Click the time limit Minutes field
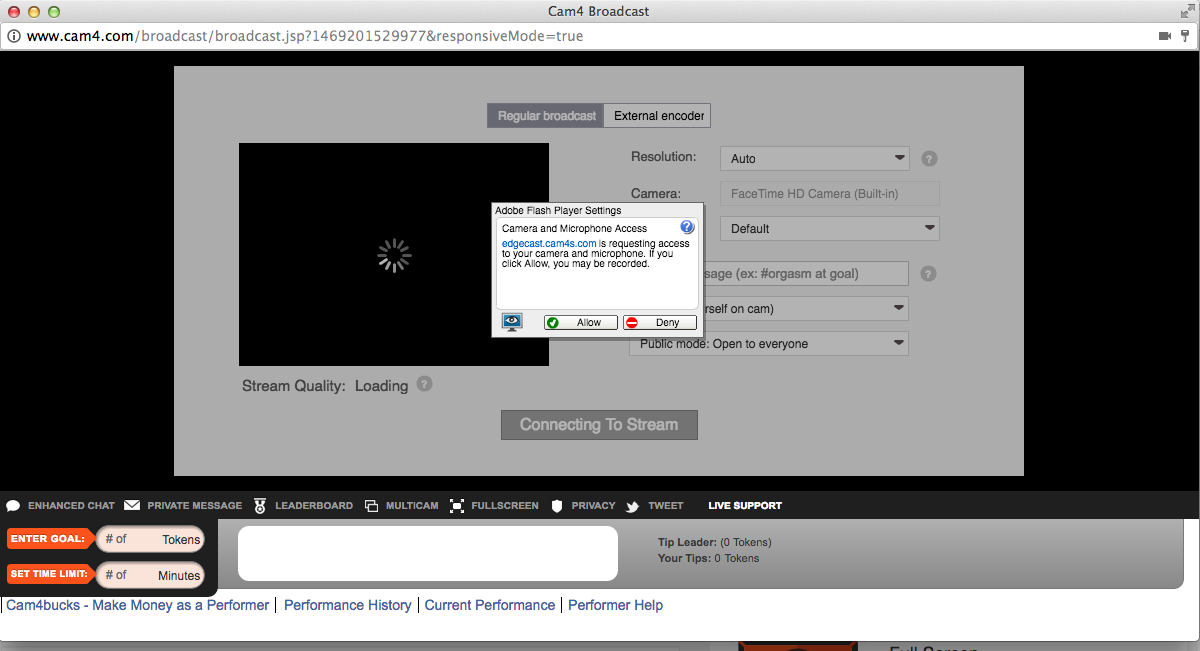The width and height of the screenshot is (1200, 651). (150, 575)
